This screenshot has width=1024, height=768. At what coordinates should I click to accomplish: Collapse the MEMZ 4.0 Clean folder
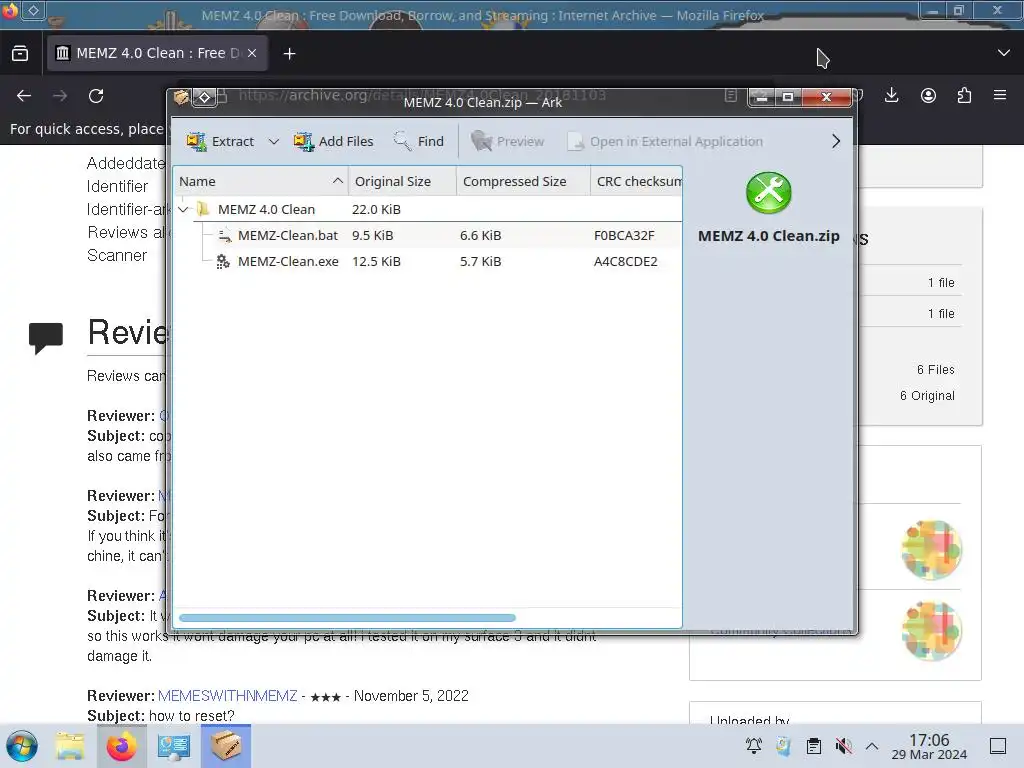[x=183, y=210]
